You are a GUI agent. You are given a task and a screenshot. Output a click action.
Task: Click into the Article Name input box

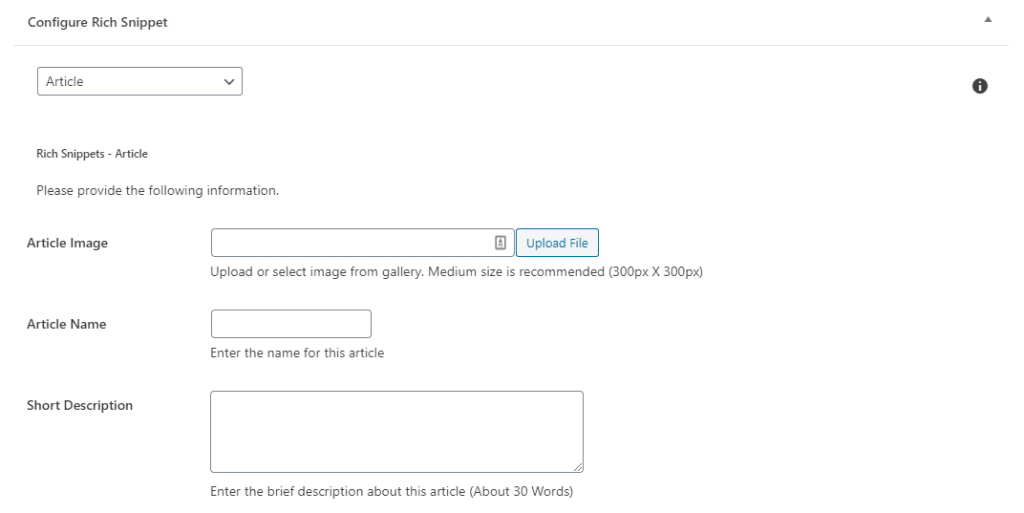(x=291, y=324)
